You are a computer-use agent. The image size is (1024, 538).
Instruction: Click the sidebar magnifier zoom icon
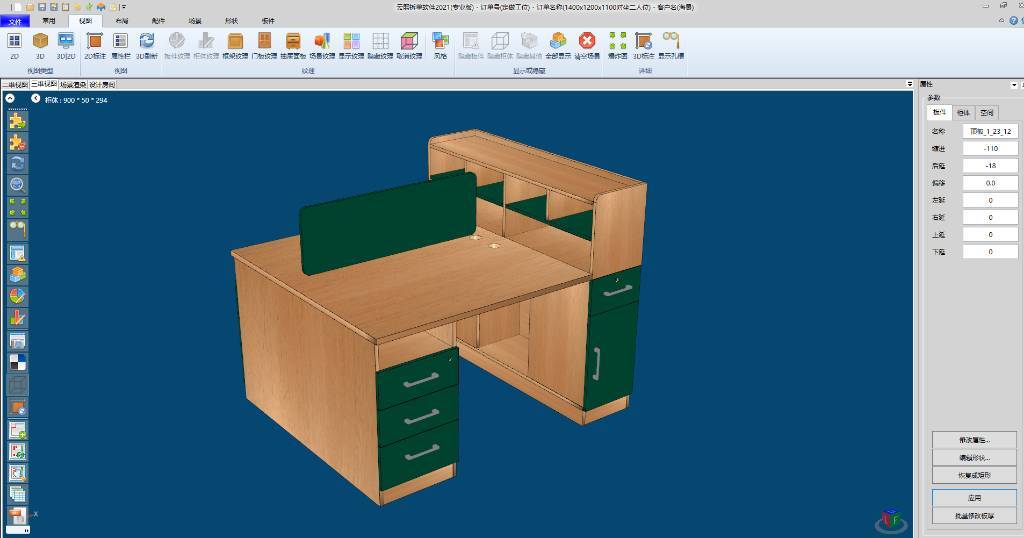pyautogui.click(x=18, y=185)
